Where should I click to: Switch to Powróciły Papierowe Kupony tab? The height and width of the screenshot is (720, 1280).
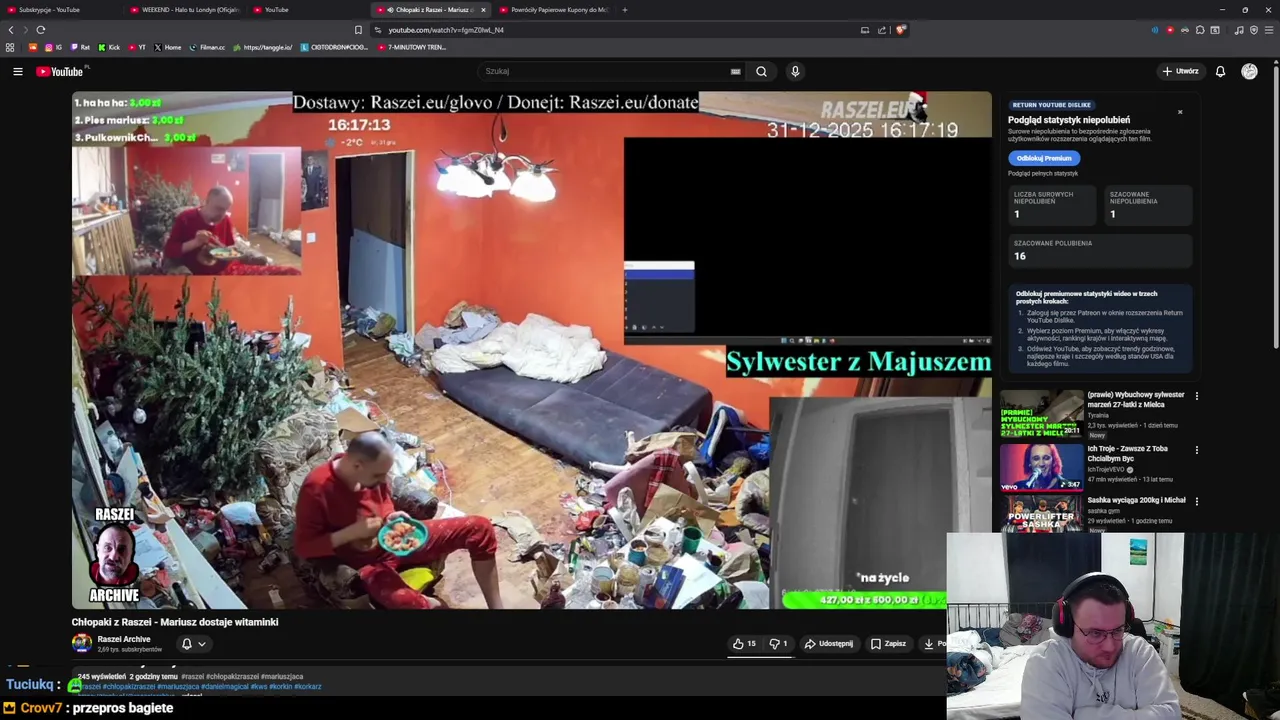click(553, 10)
